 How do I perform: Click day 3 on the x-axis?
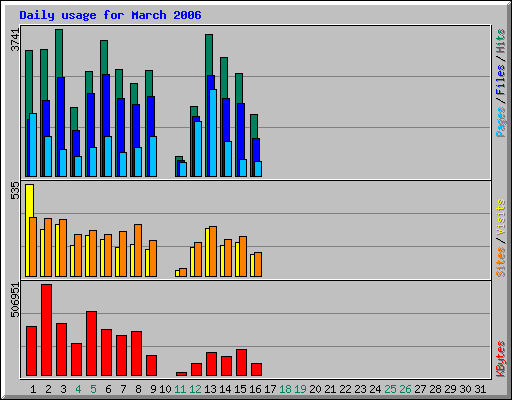[63, 389]
